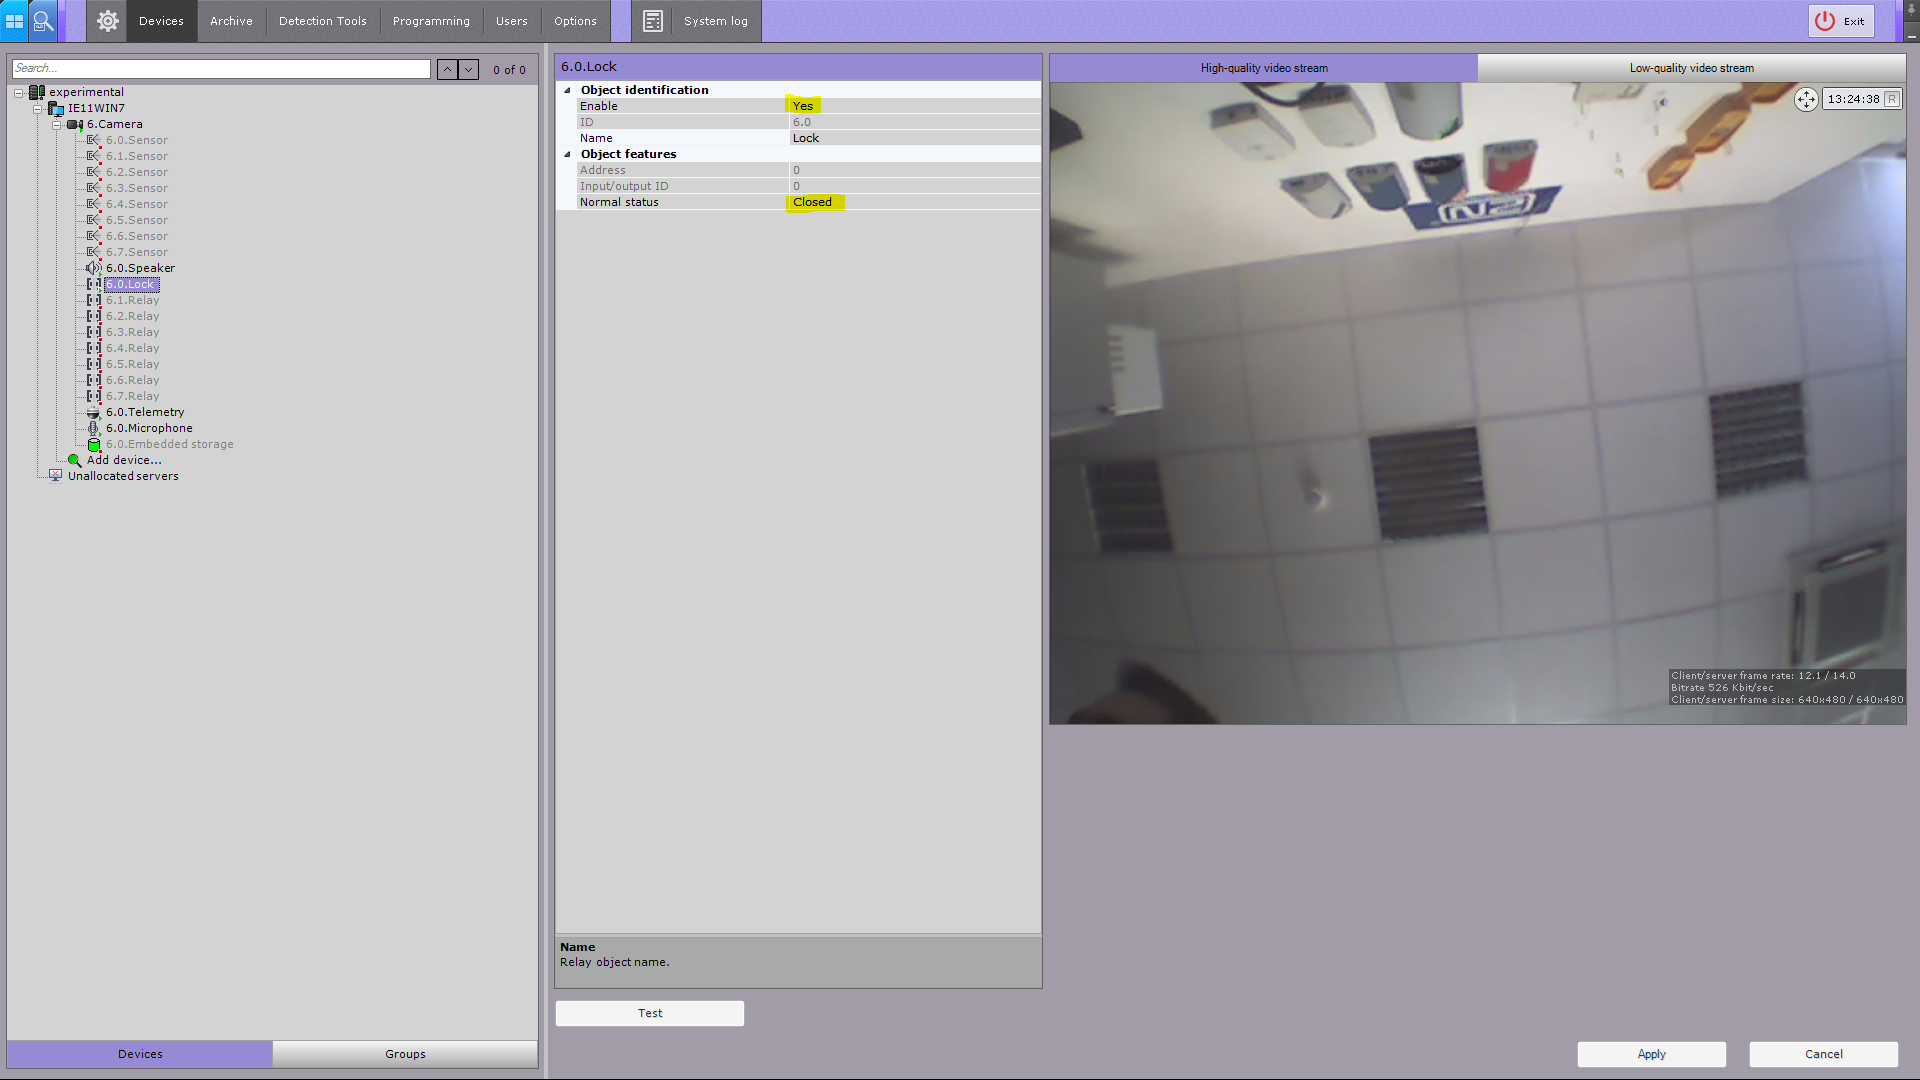Screen dimensions: 1920x1080
Task: Click the 6.0.Microphone icon in tree
Action: tap(93, 428)
